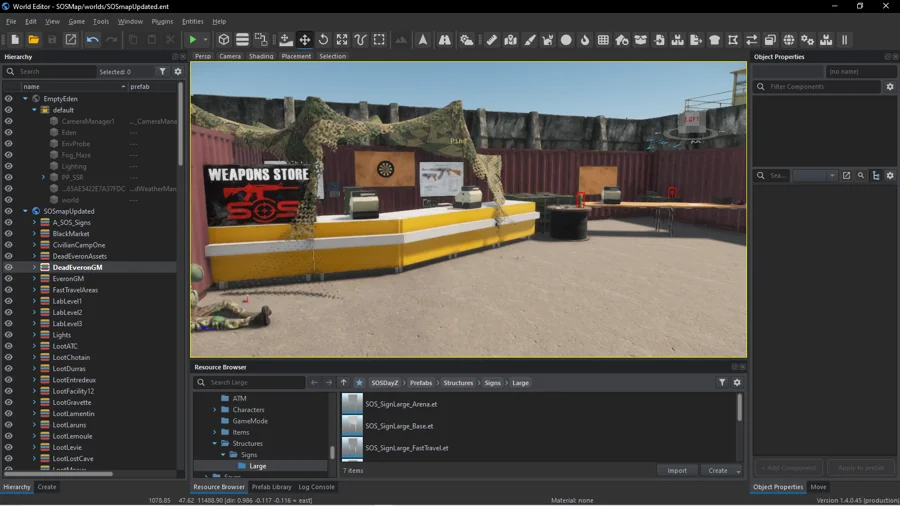Viewport: 900px width, 506px height.
Task: Select the ruler measure tool
Action: click(x=492, y=40)
